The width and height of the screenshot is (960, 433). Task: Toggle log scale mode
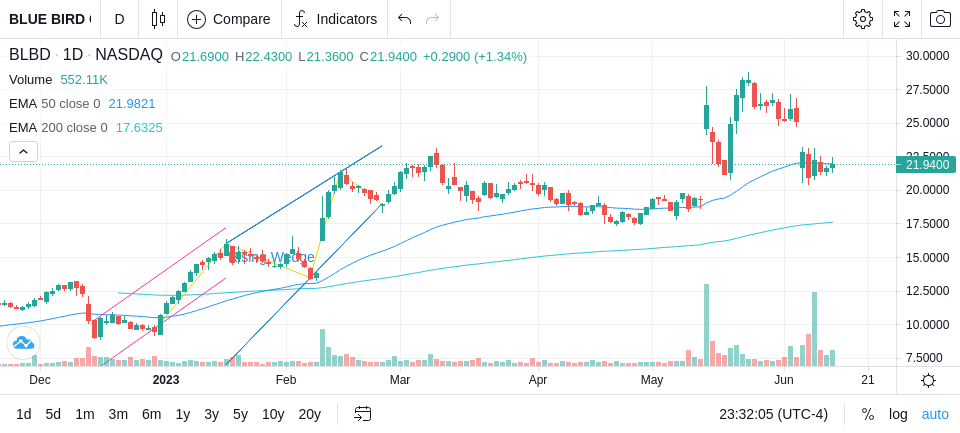[x=898, y=415]
